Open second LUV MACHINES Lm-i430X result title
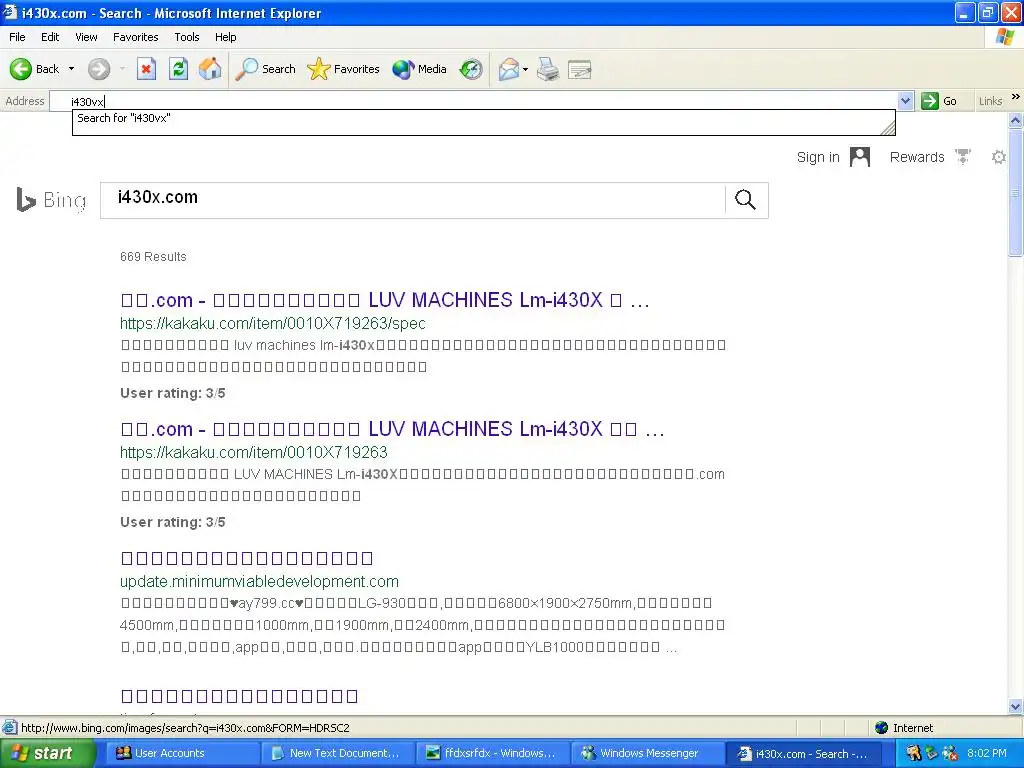The width and height of the screenshot is (1024, 768). click(392, 429)
